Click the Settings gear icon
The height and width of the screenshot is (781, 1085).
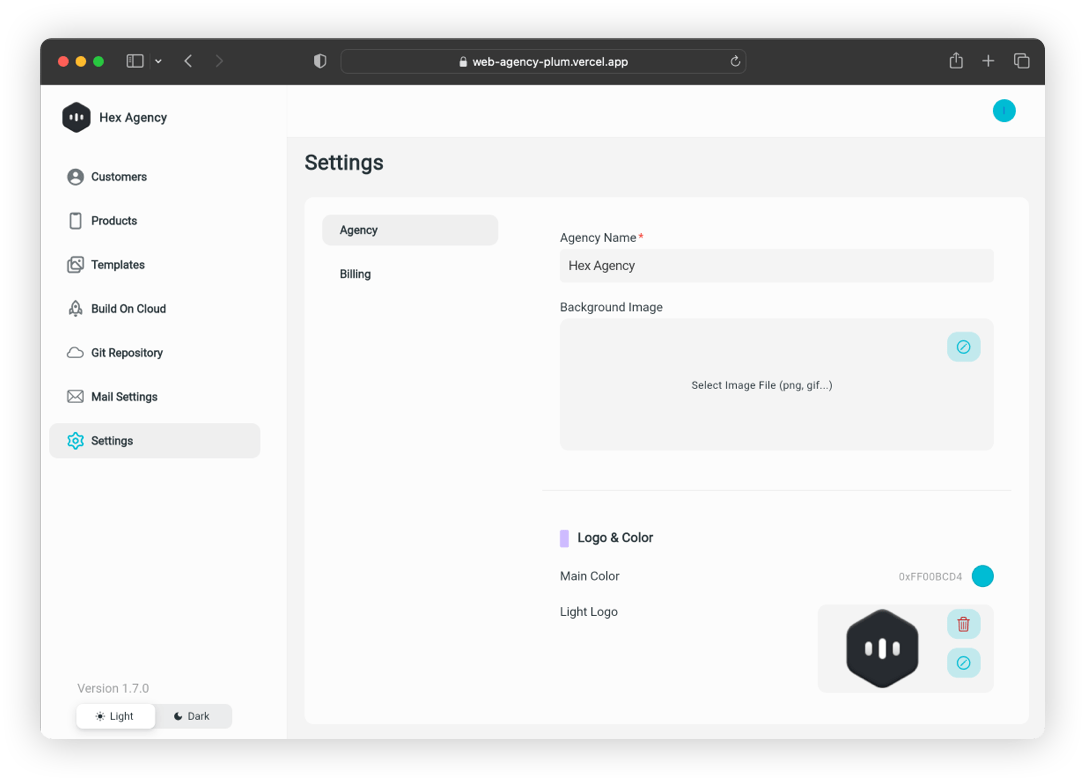point(75,441)
